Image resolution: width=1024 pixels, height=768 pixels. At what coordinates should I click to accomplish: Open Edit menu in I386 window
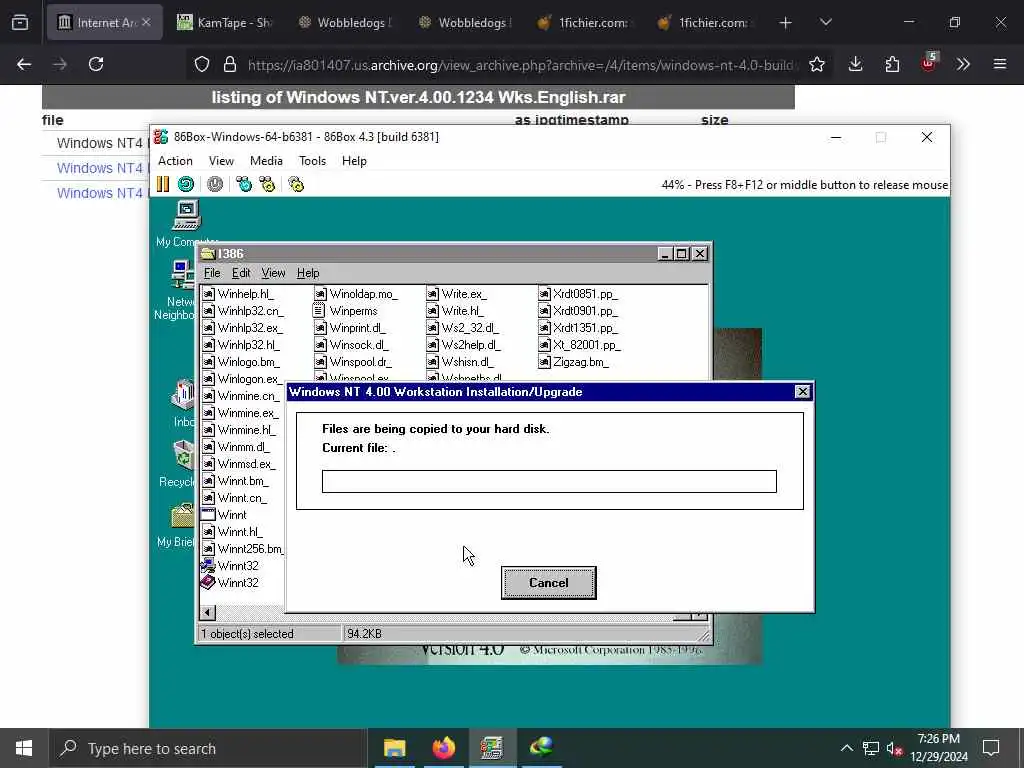[x=241, y=273]
